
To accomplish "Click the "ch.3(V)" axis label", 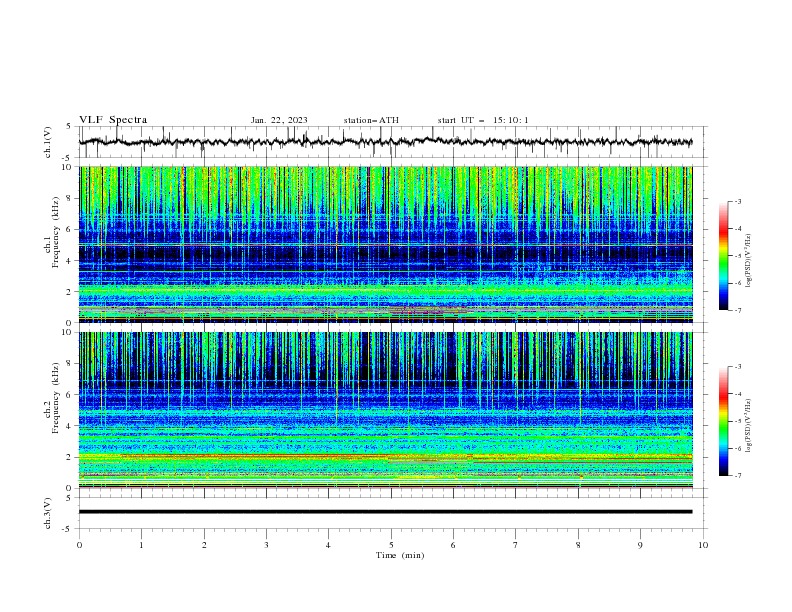I will (48, 513).
